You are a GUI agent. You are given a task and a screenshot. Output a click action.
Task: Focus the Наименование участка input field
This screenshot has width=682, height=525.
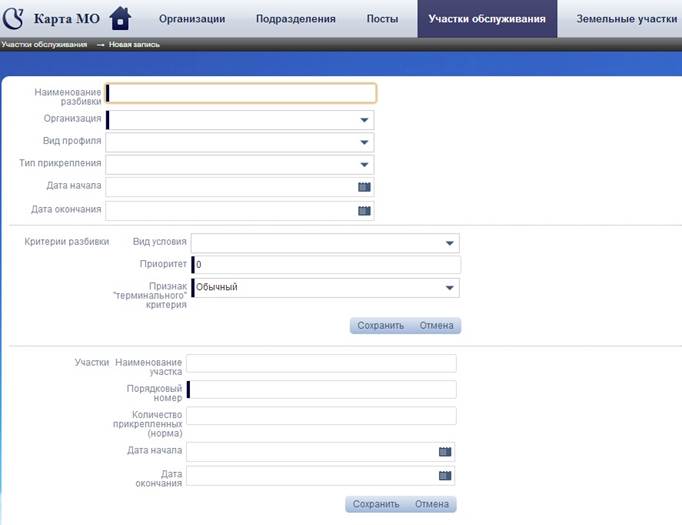click(321, 363)
